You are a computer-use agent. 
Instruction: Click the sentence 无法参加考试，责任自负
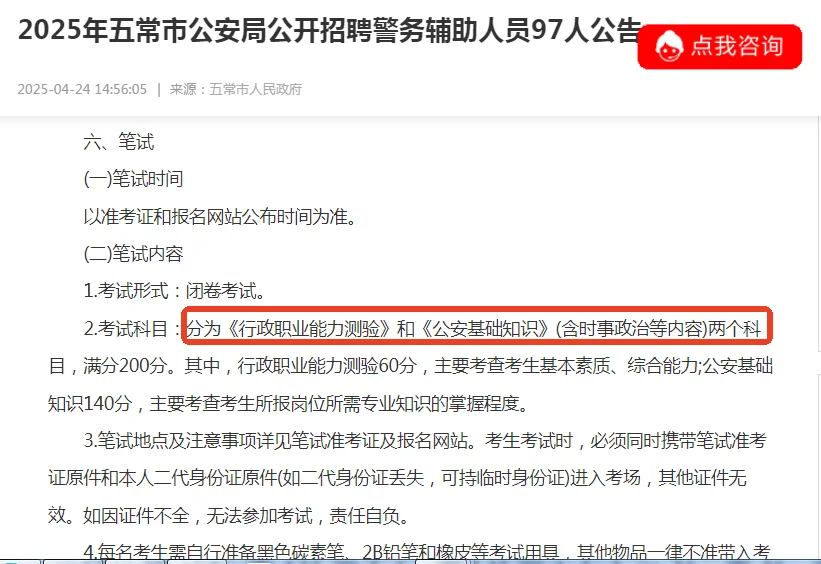307,516
